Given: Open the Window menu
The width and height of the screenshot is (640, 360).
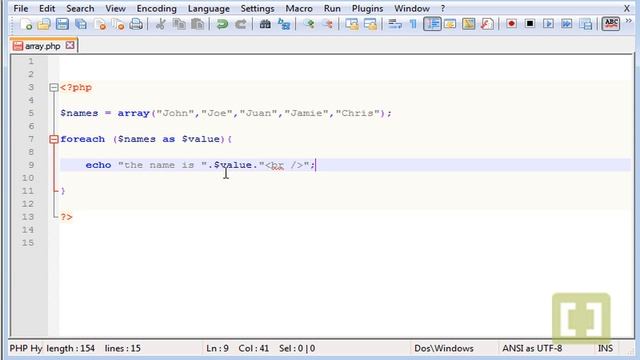Looking at the screenshot, I should 412,8.
